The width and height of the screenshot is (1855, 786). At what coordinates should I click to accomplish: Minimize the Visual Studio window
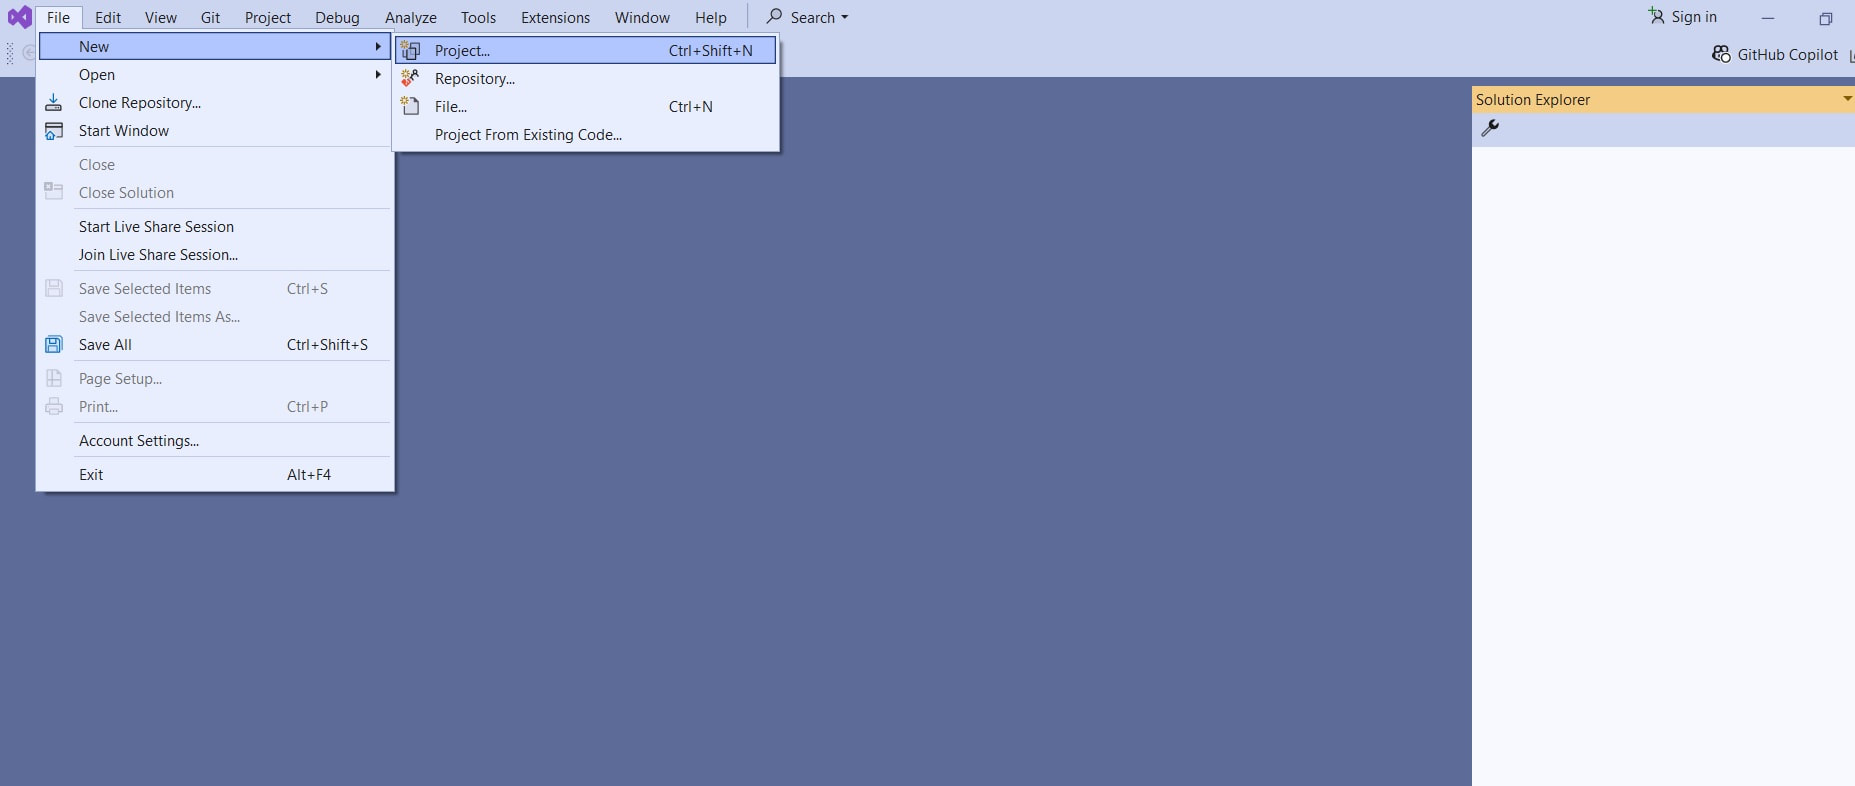pos(1768,18)
